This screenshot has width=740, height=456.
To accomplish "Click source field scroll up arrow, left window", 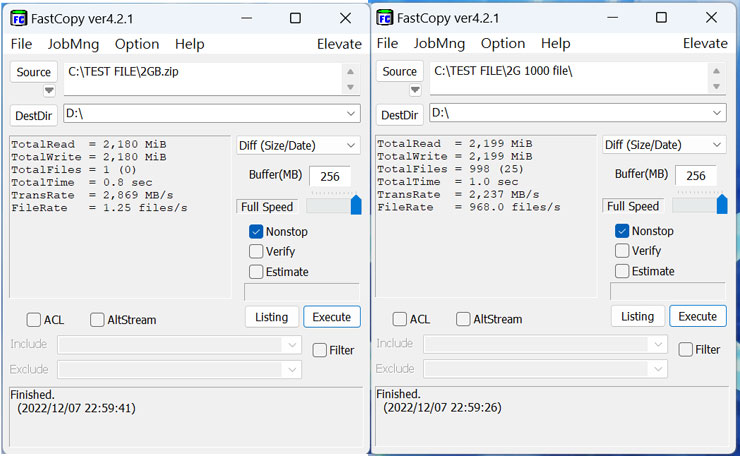I will (x=351, y=72).
